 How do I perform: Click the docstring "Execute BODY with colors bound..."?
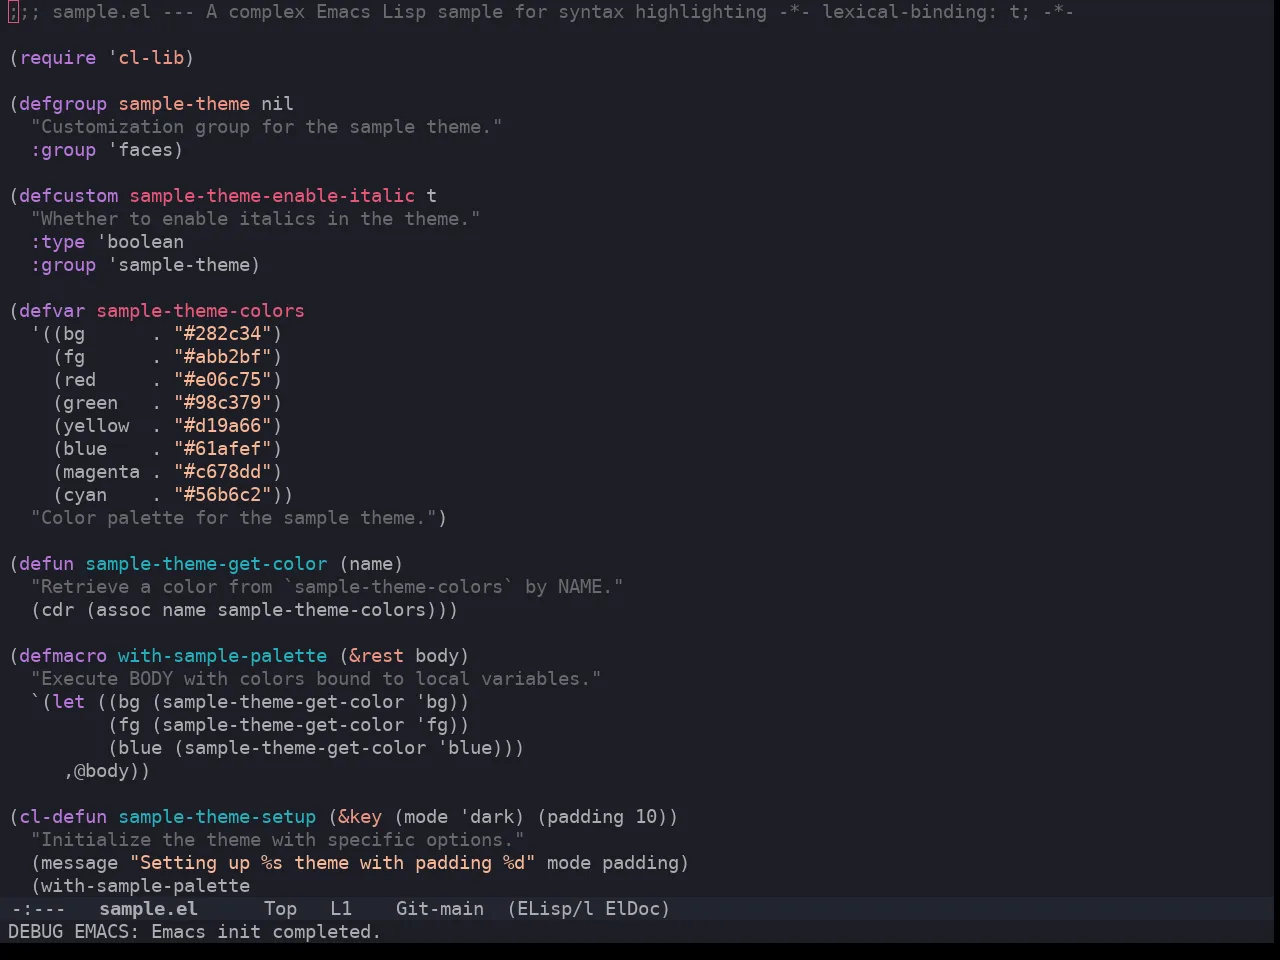point(316,679)
